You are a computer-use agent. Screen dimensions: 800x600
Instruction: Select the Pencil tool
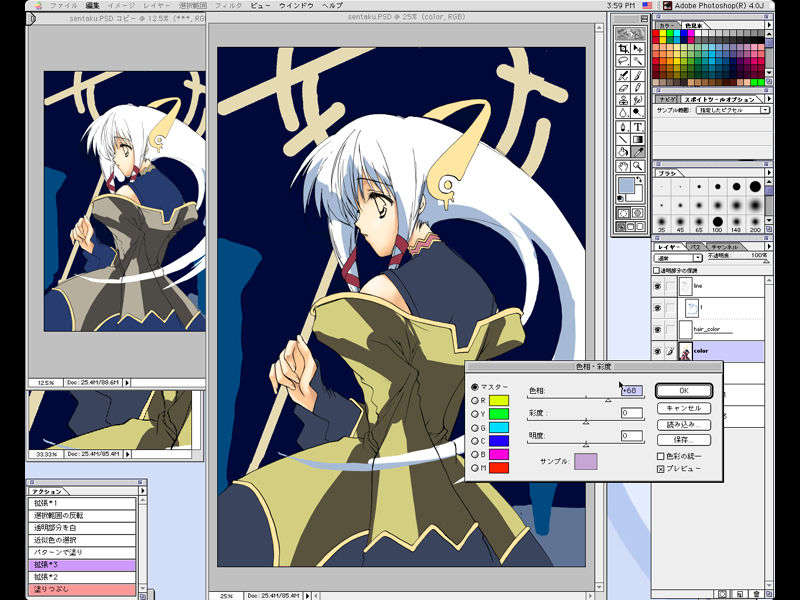click(638, 88)
